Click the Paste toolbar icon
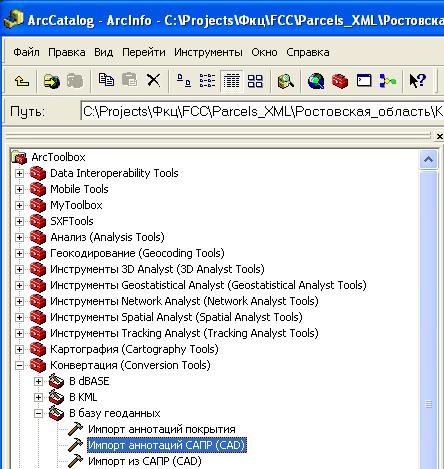This screenshot has height=469, width=444. (130, 80)
